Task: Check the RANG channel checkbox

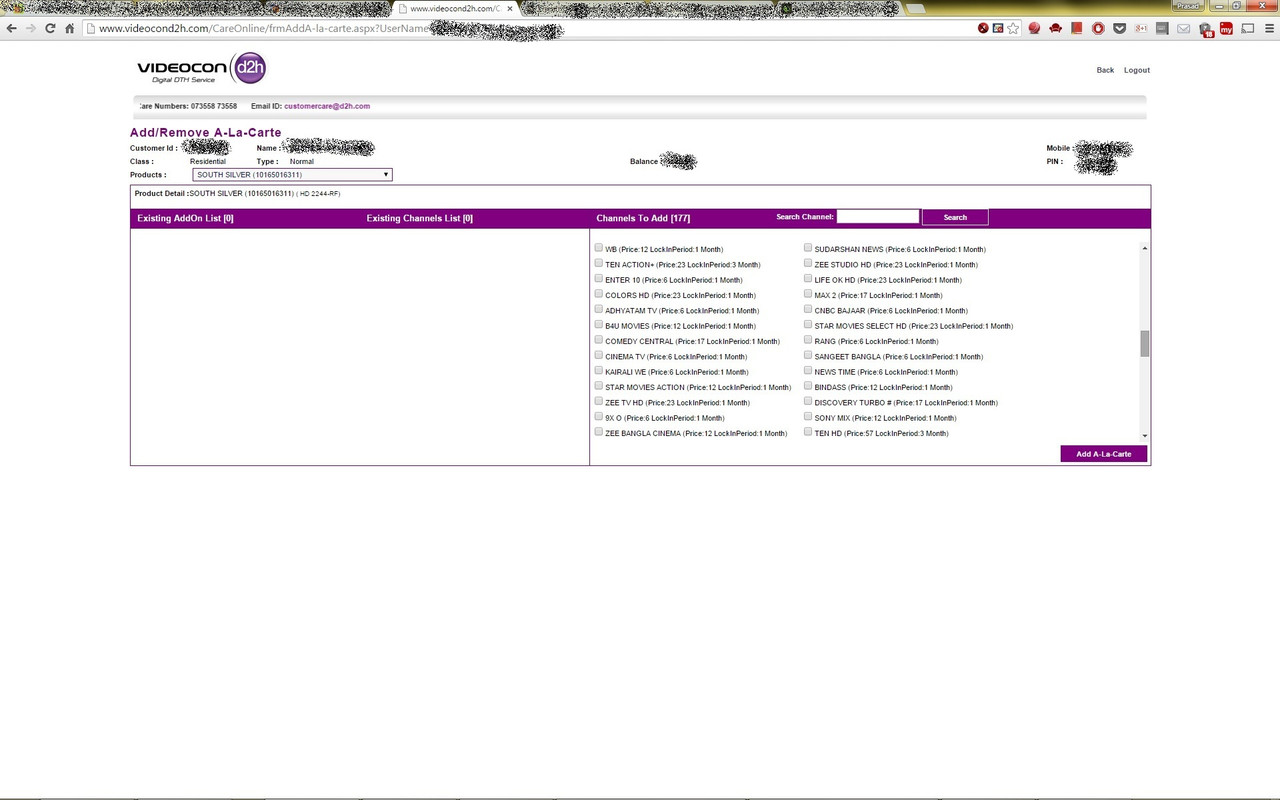Action: click(x=808, y=340)
